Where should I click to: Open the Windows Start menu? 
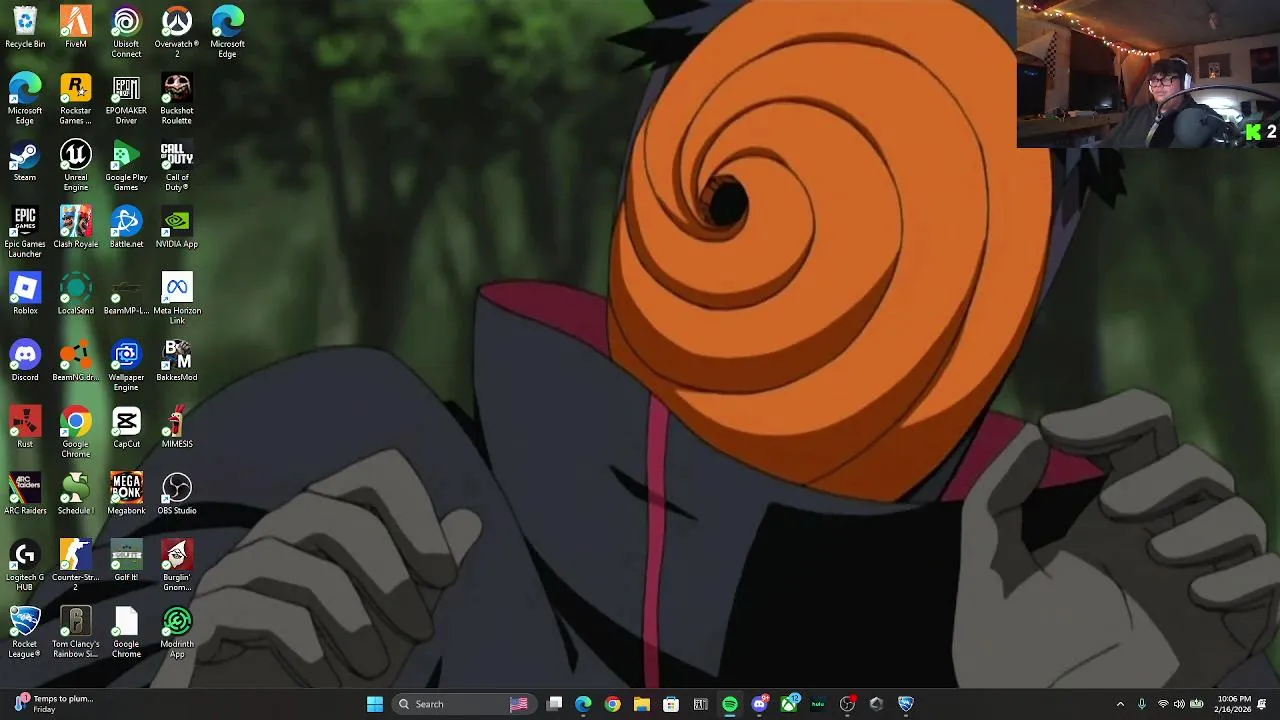point(375,704)
